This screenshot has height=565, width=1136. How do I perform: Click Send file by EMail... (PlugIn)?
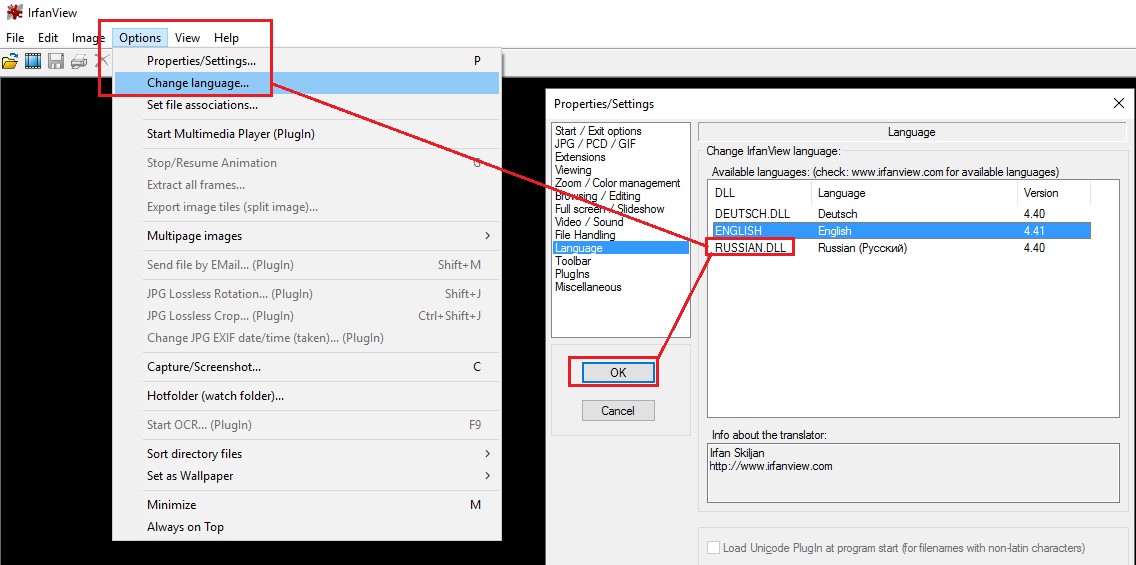[306, 265]
